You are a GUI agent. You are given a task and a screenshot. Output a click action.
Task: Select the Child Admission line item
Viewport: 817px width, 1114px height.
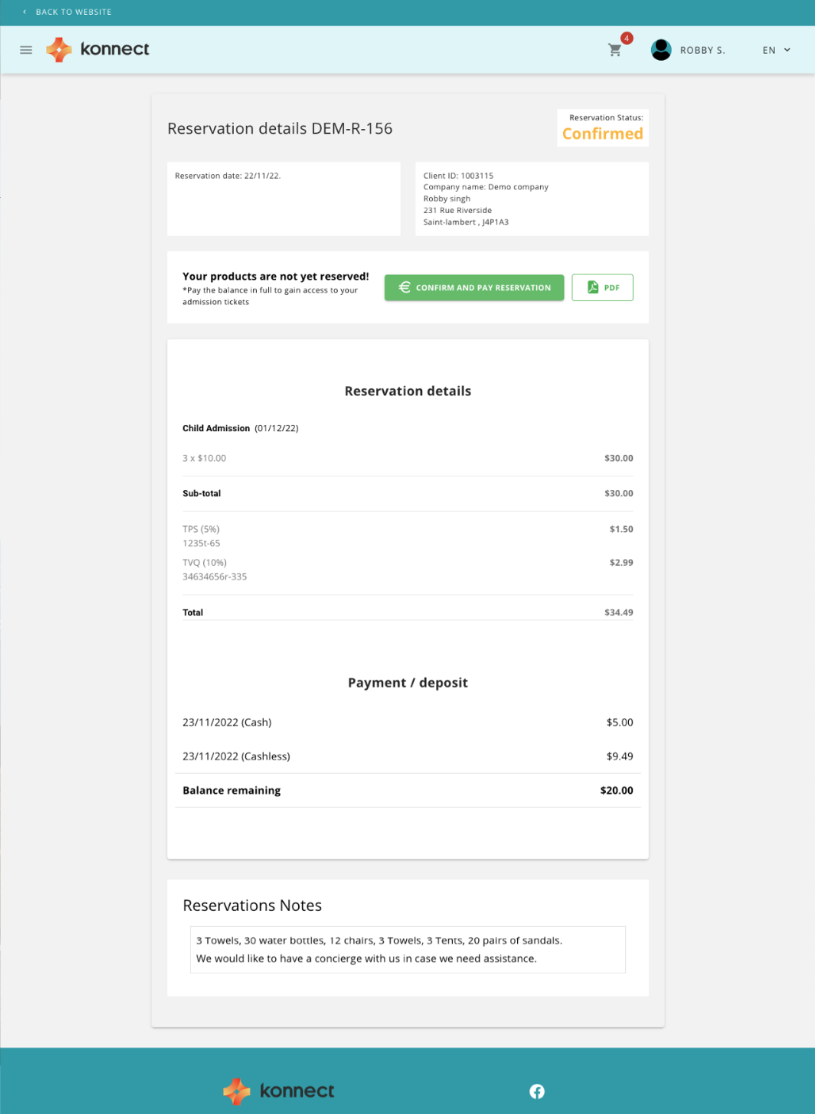click(x=216, y=428)
